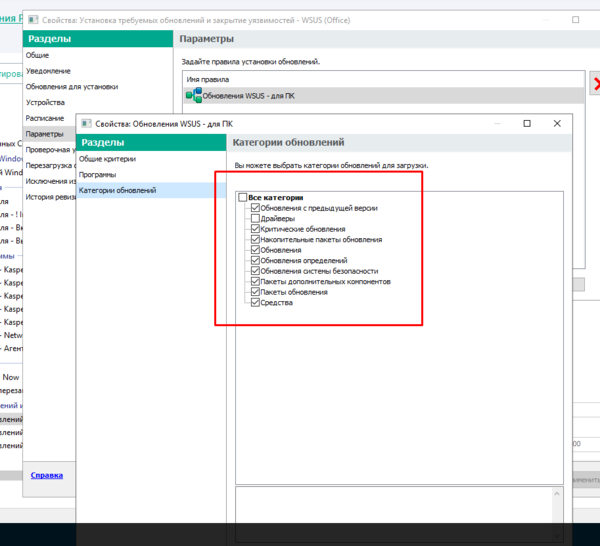The width and height of the screenshot is (600, 546).
Task: Go to Обновления для установки section
Action: 71,87
